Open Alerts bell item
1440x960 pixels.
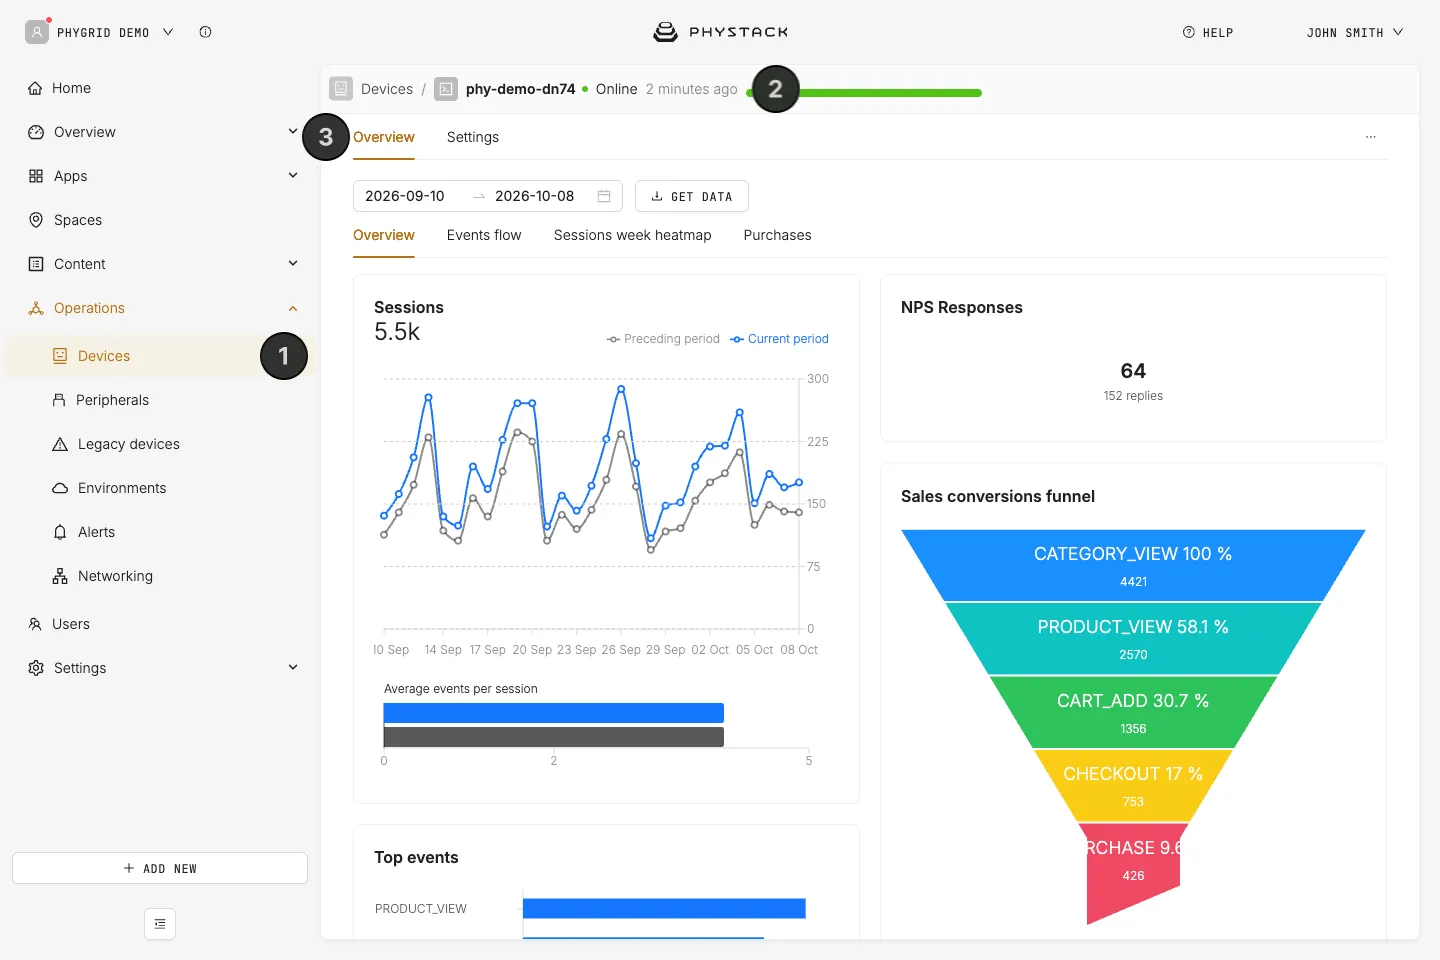point(60,532)
